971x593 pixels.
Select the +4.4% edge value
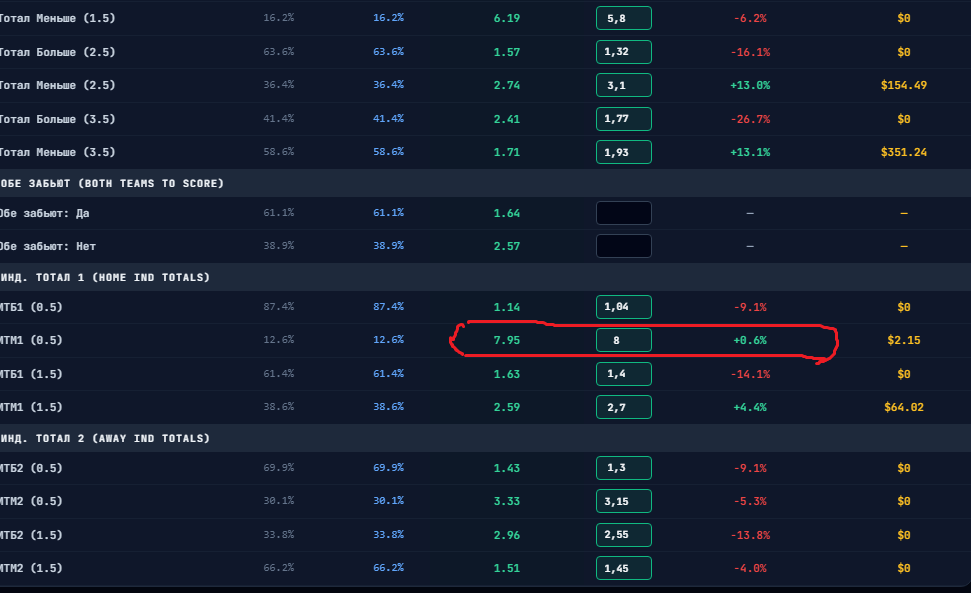750,407
